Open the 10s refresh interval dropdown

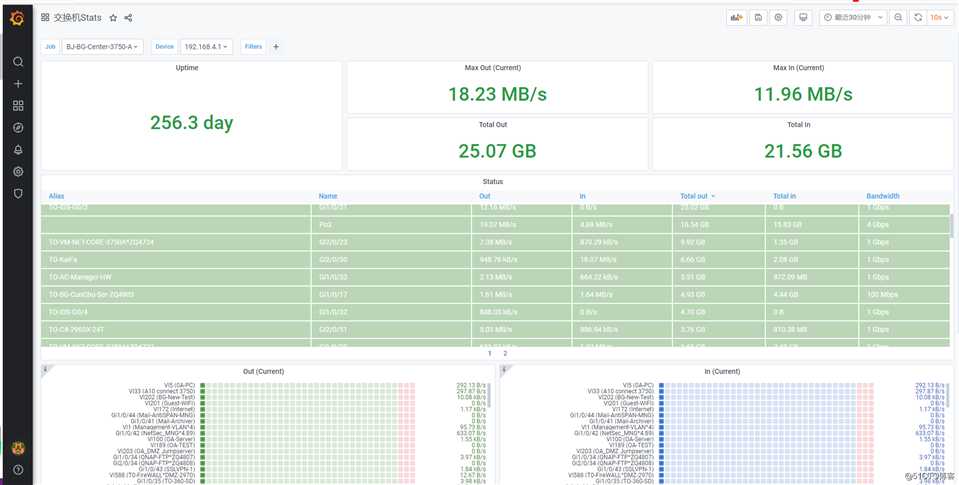pyautogui.click(x=939, y=18)
